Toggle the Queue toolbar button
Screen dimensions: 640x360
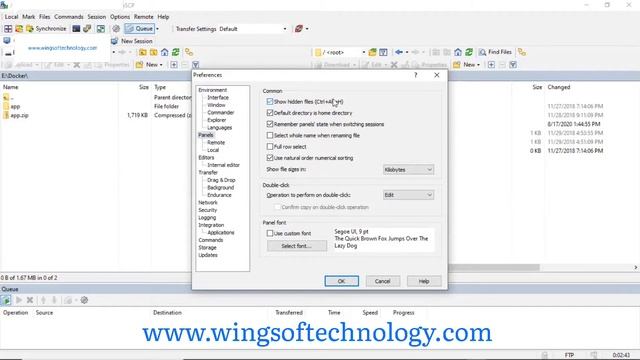point(140,29)
